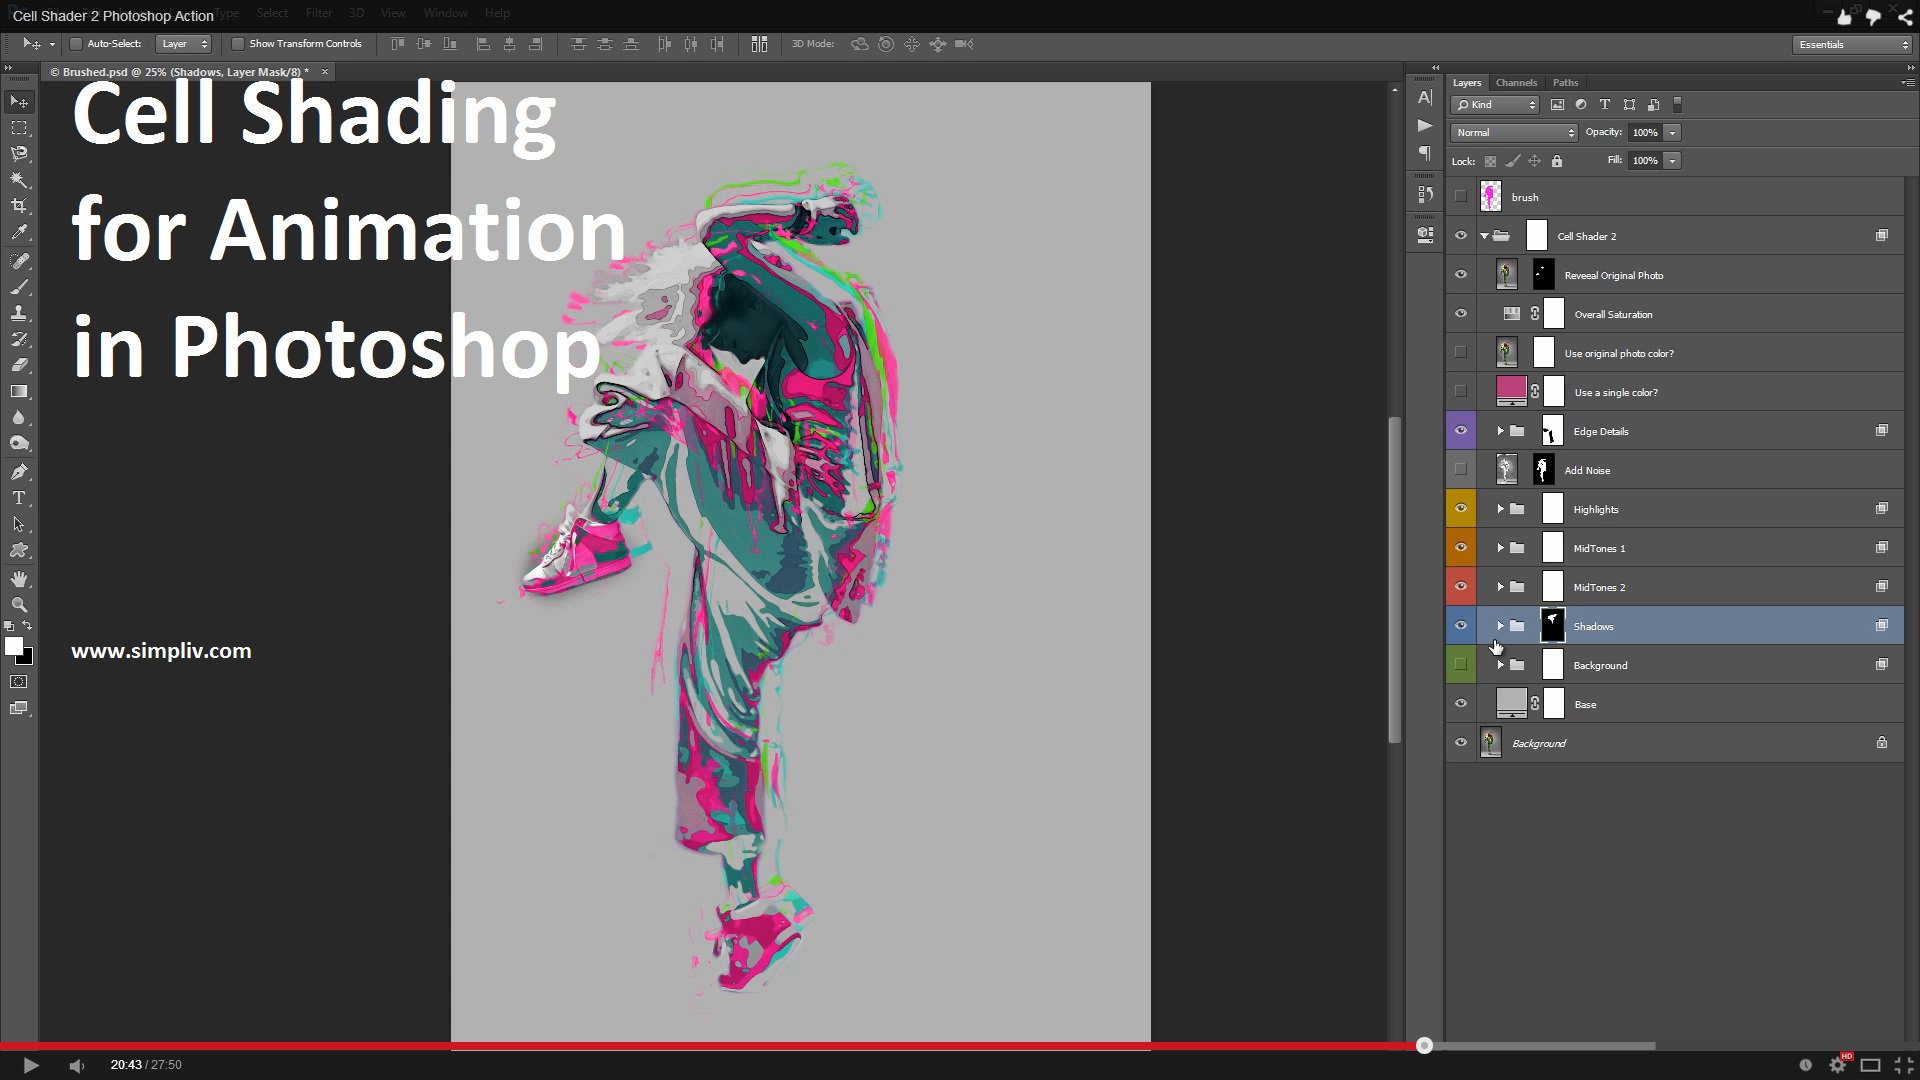Expand the Edge Details group

[x=1500, y=431]
